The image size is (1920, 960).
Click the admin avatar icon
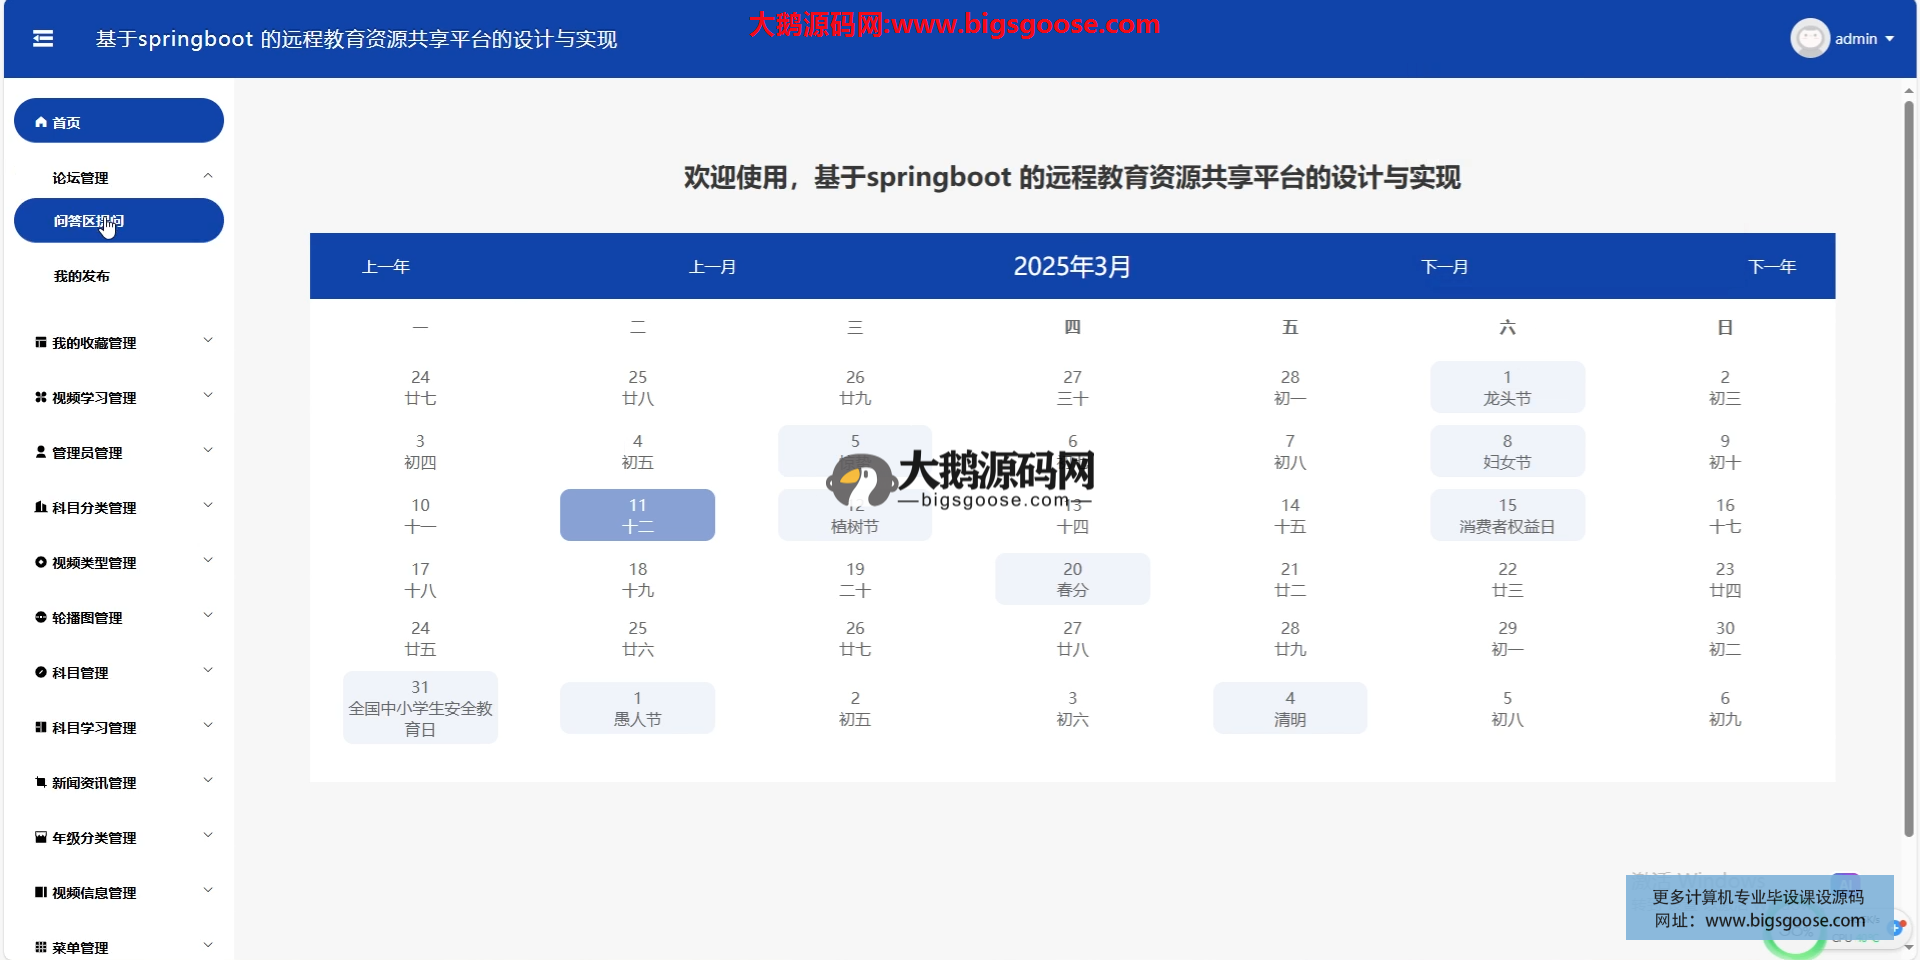point(1809,39)
